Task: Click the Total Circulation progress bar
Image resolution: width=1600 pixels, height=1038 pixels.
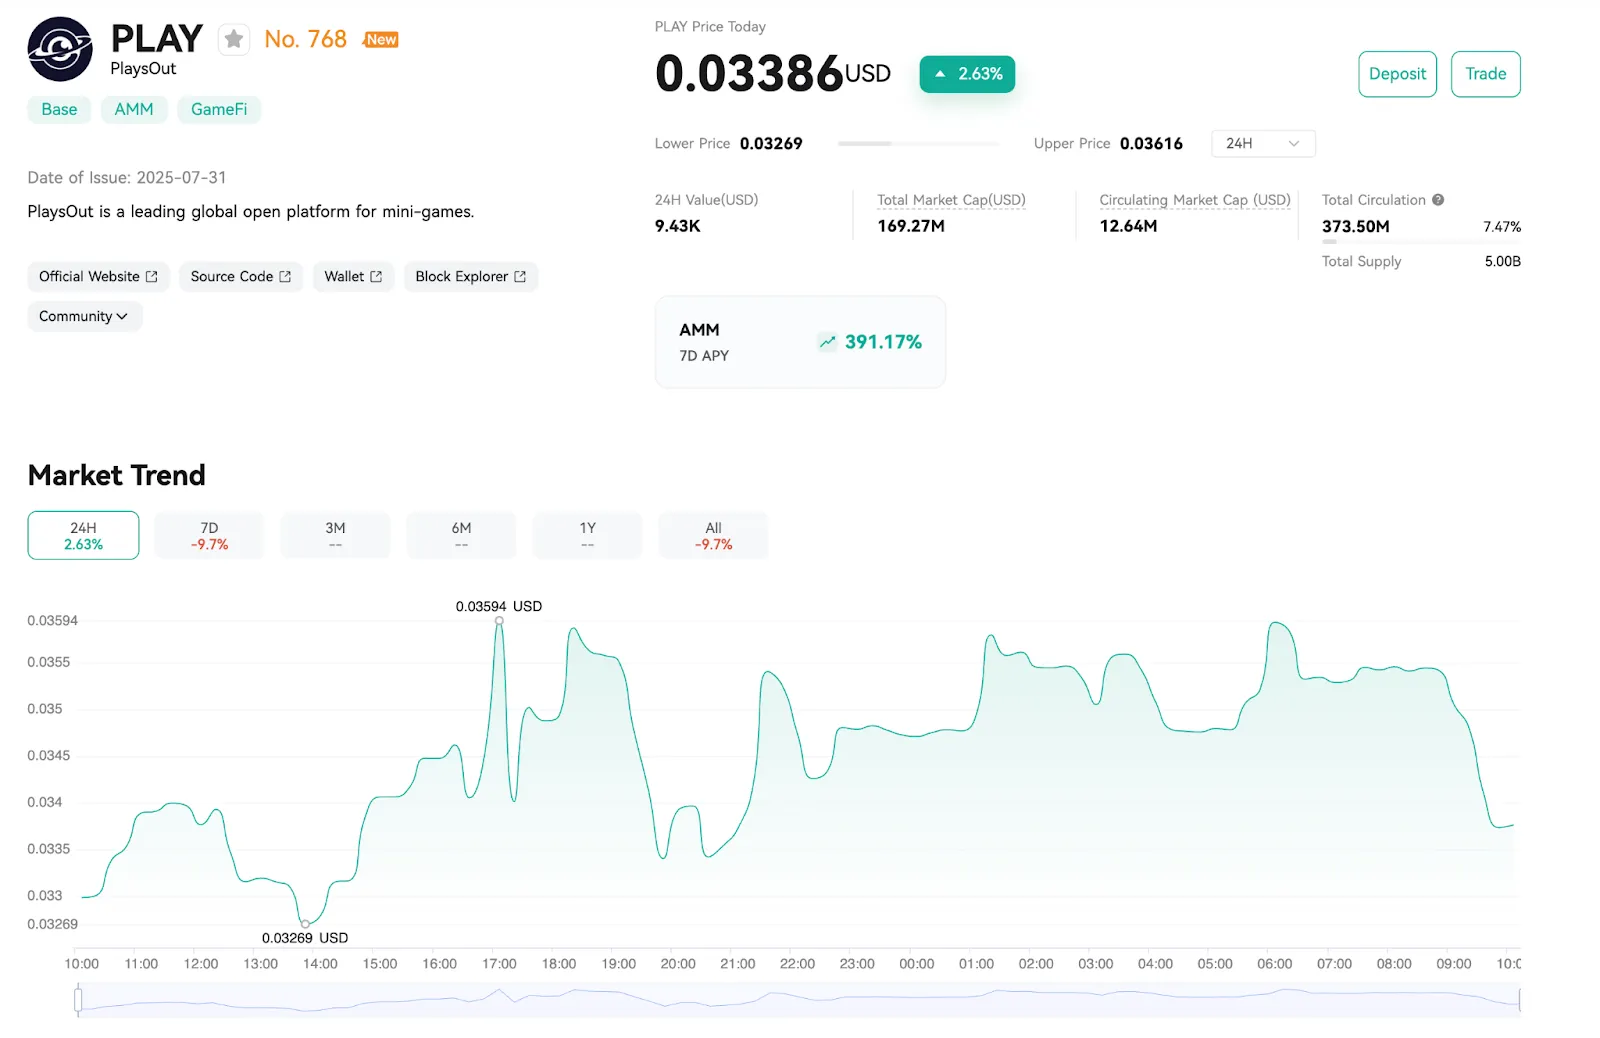Action: (x=1421, y=242)
